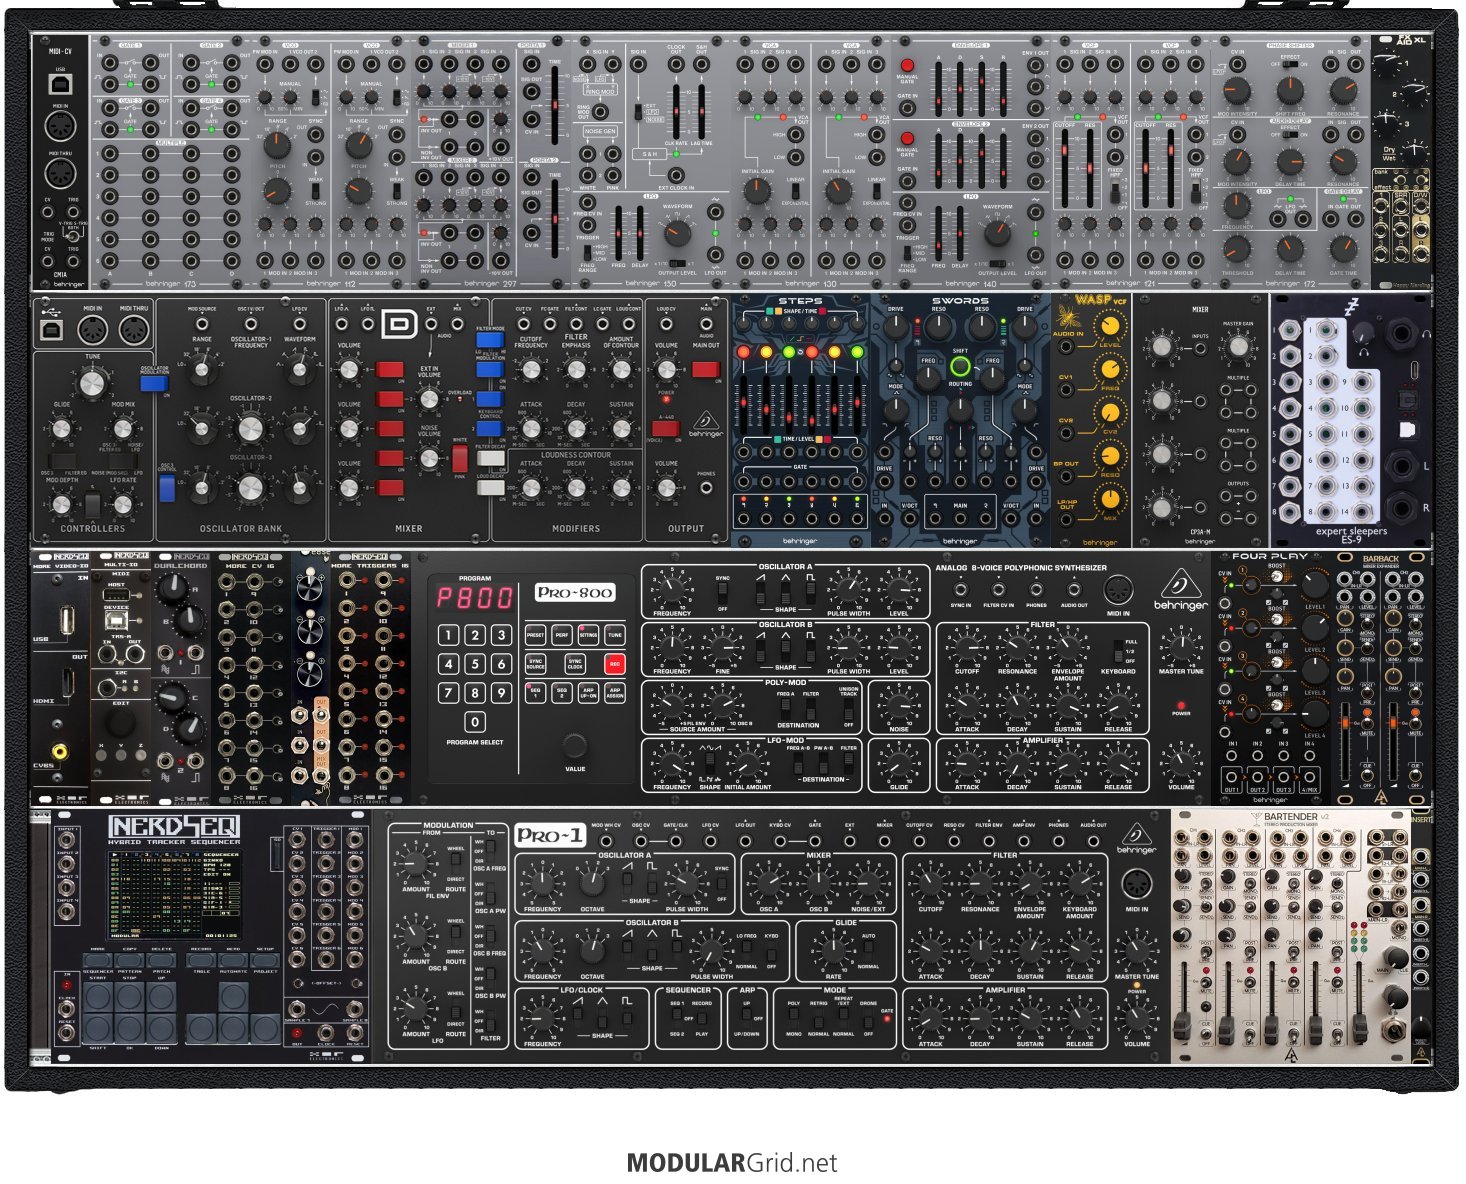Click the Master Gain knob on CP3A-M mixer
The width and height of the screenshot is (1466, 1184).
(x=1238, y=346)
